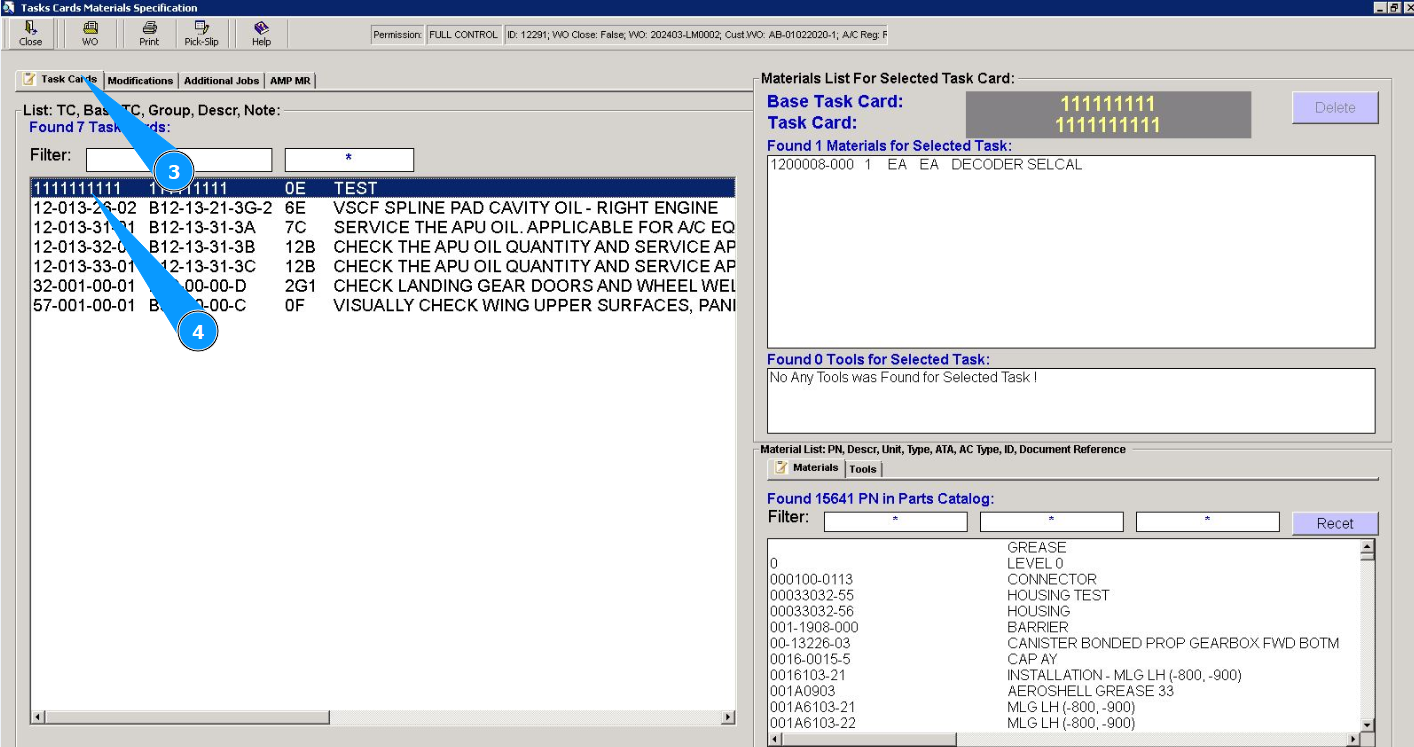
Task: Click the Delete button
Action: click(1335, 108)
